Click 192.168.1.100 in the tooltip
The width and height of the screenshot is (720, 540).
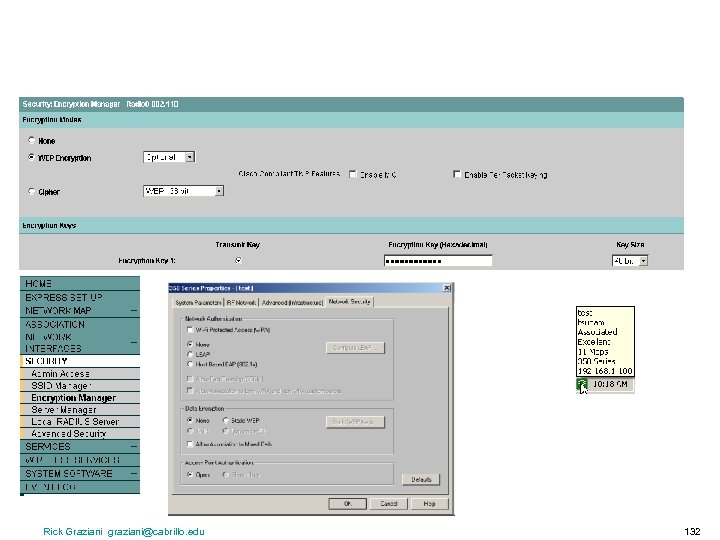[x=605, y=371]
